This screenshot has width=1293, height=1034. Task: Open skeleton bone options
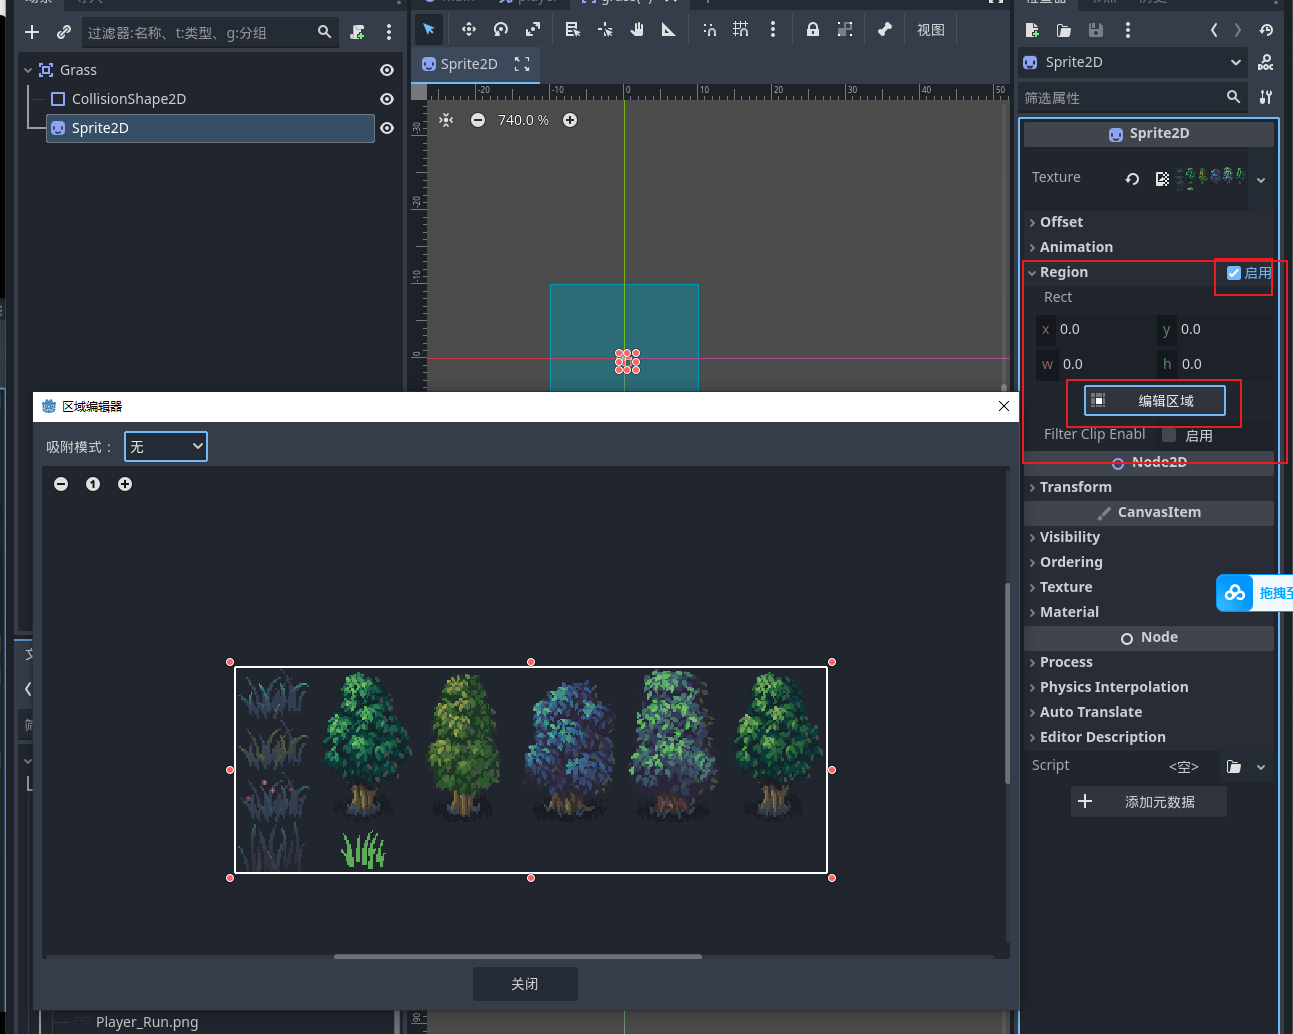coord(885,29)
